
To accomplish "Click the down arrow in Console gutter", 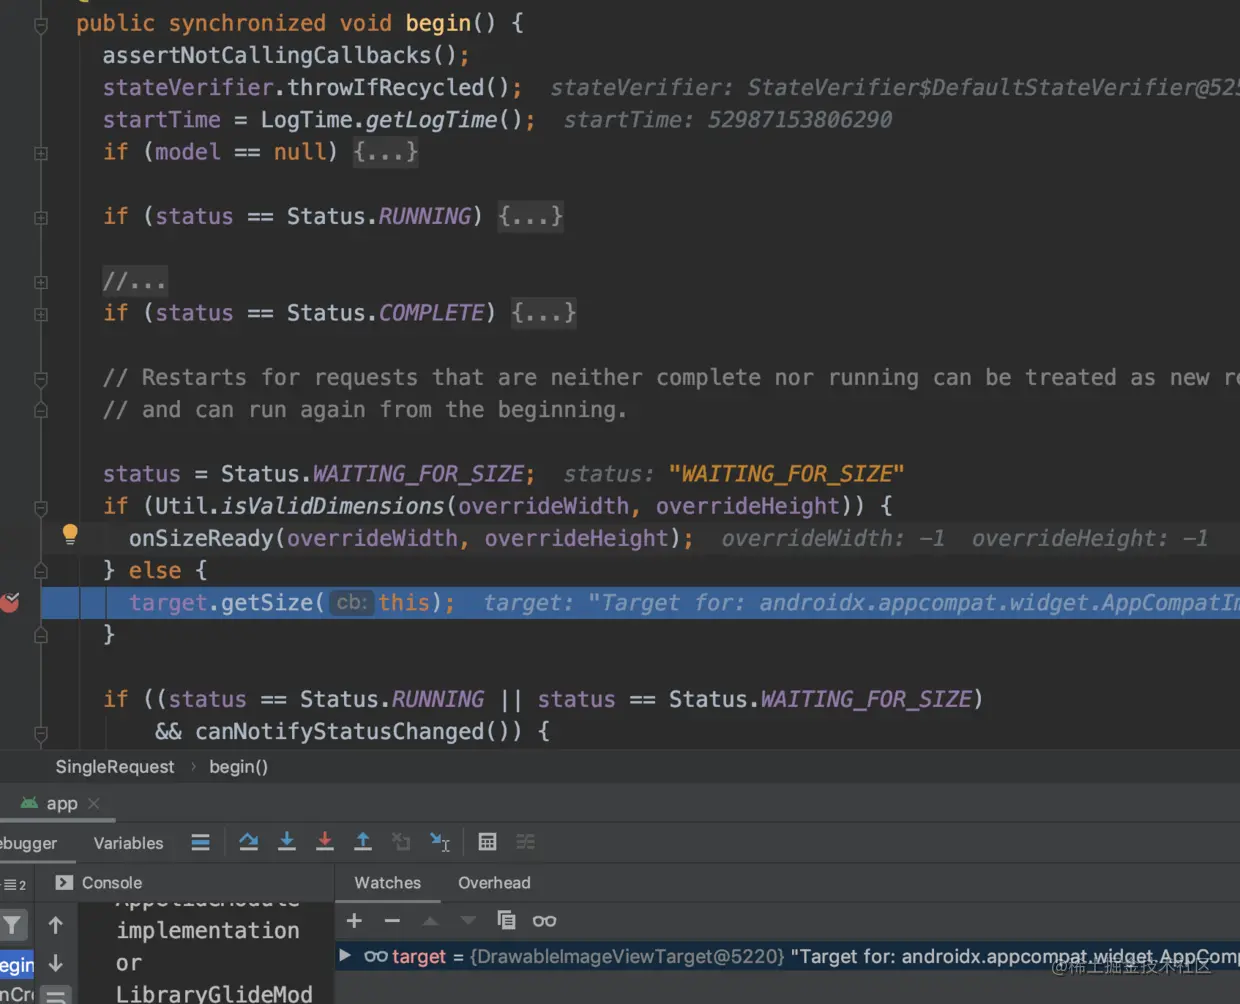I will (56, 963).
